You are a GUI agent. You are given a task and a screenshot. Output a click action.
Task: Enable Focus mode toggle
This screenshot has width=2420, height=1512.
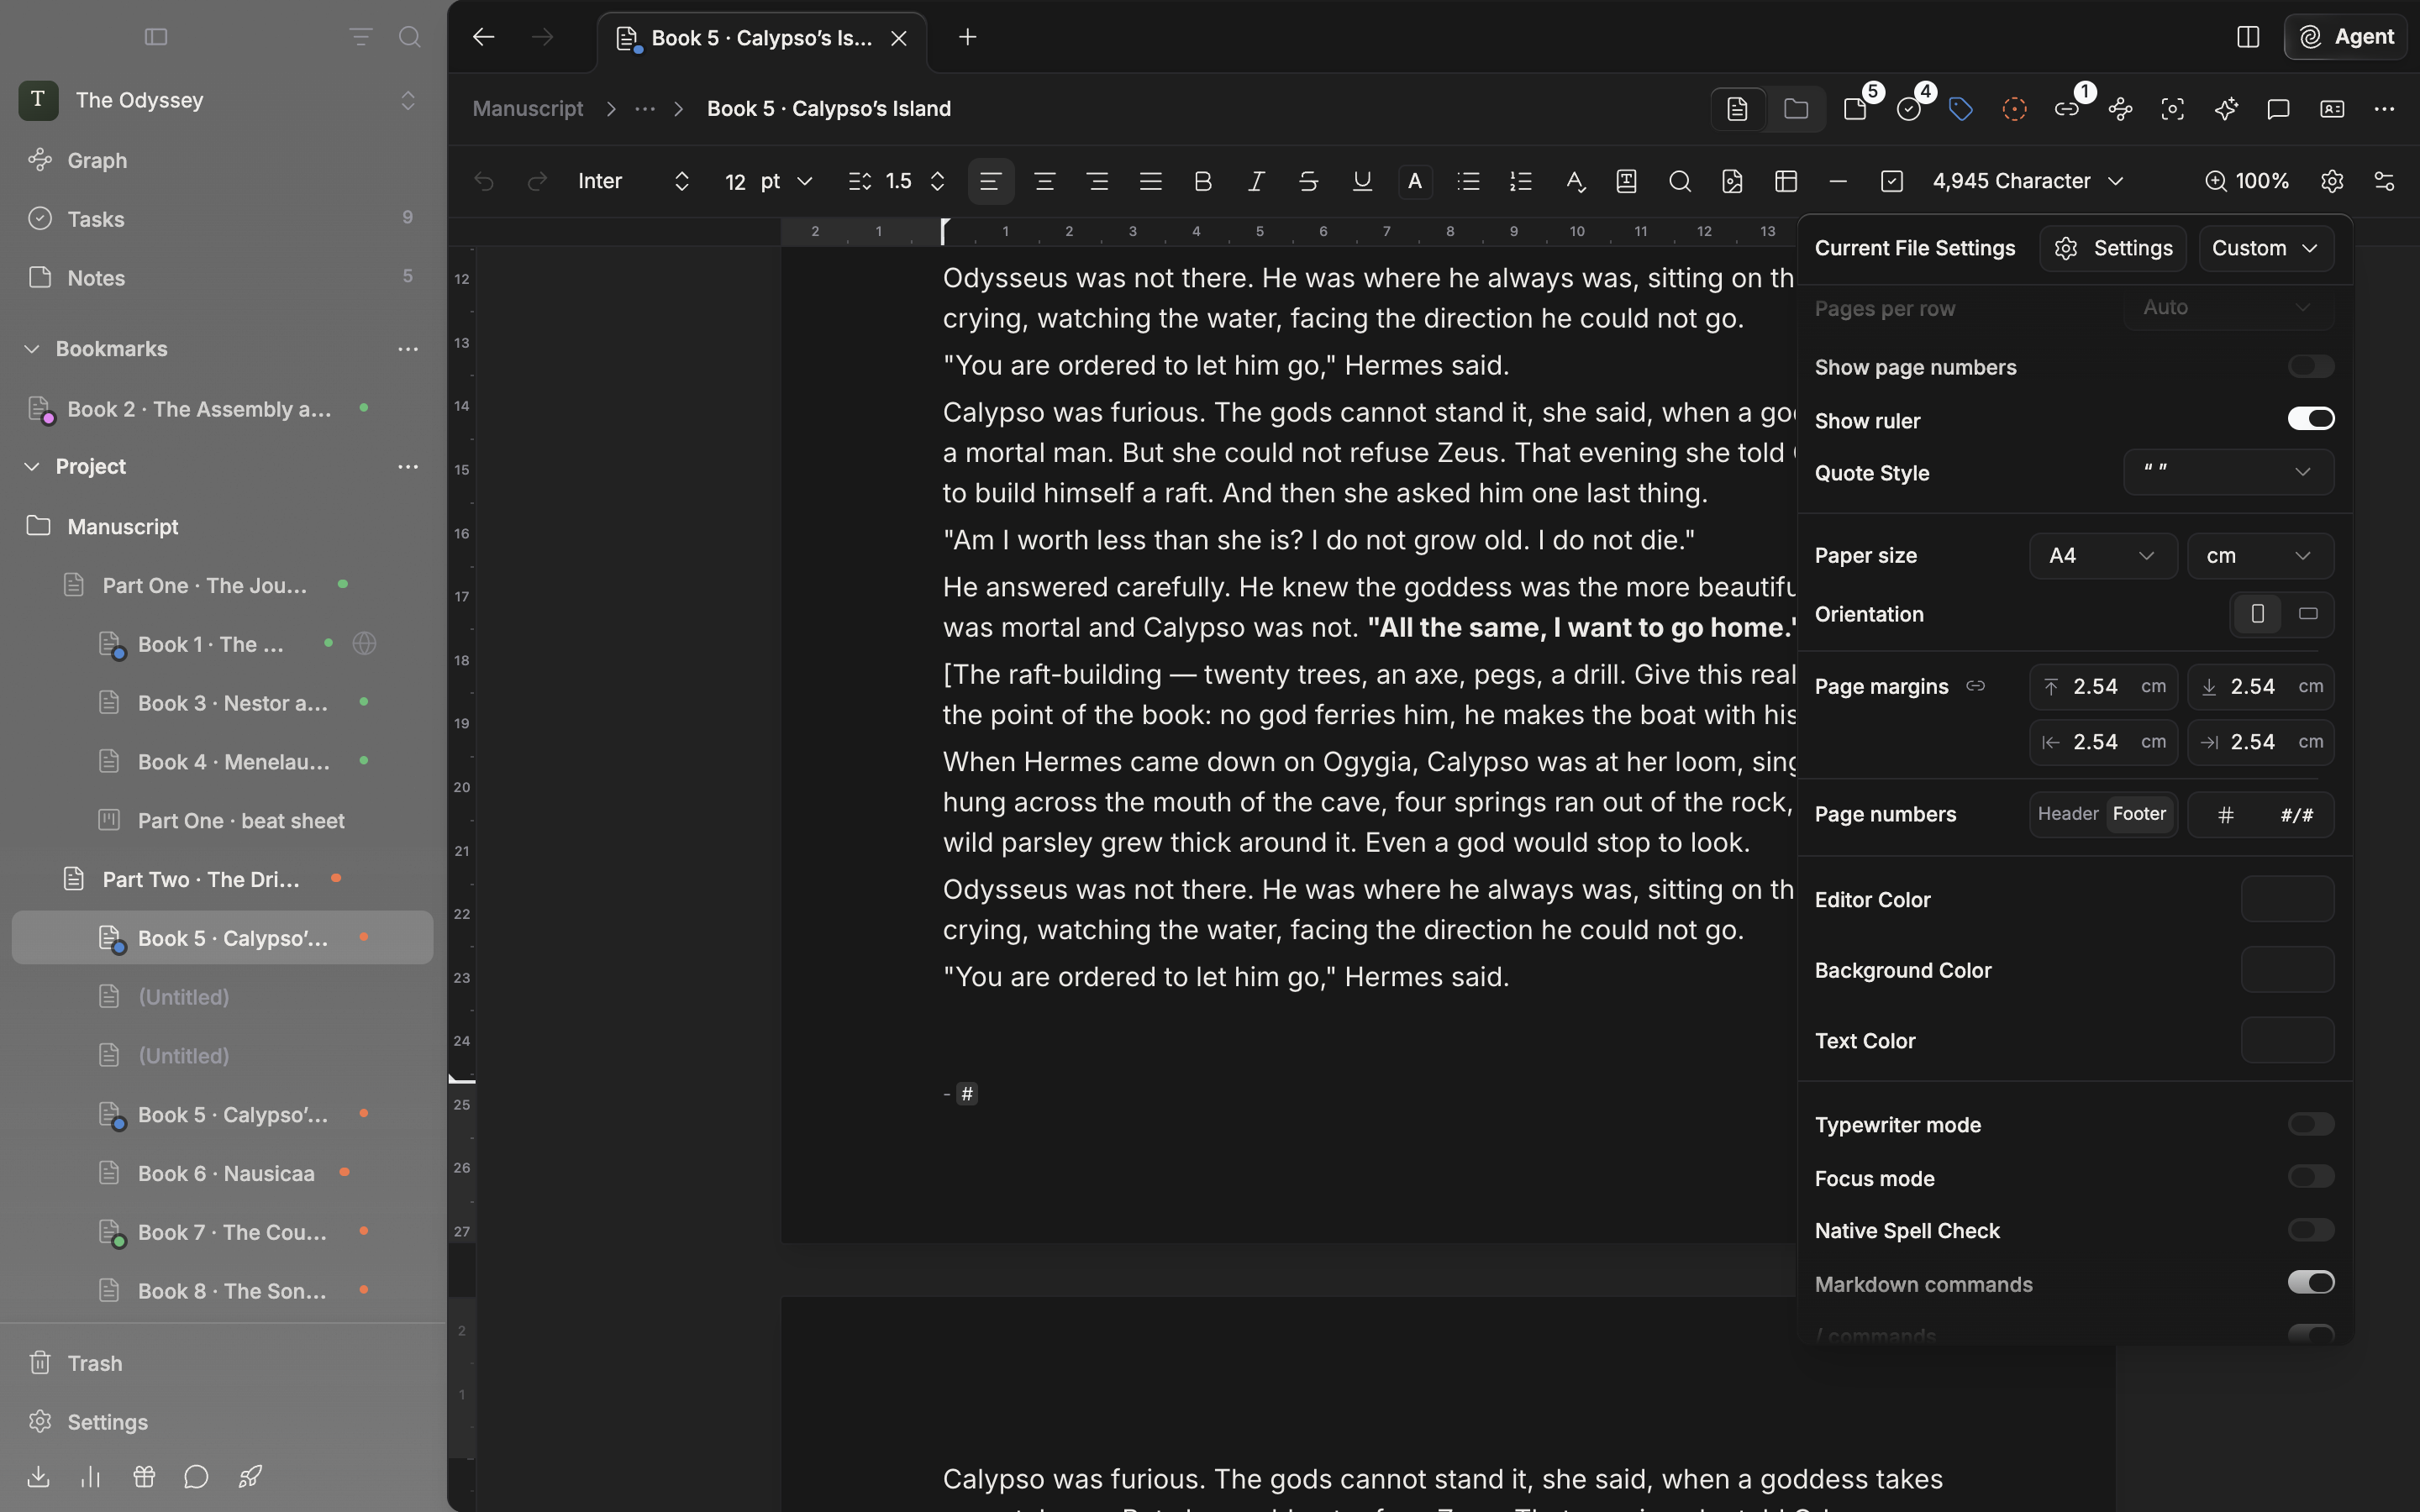tap(2311, 1177)
